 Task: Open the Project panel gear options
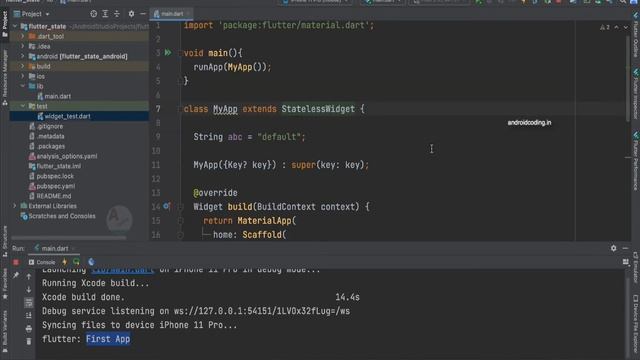click(131, 14)
